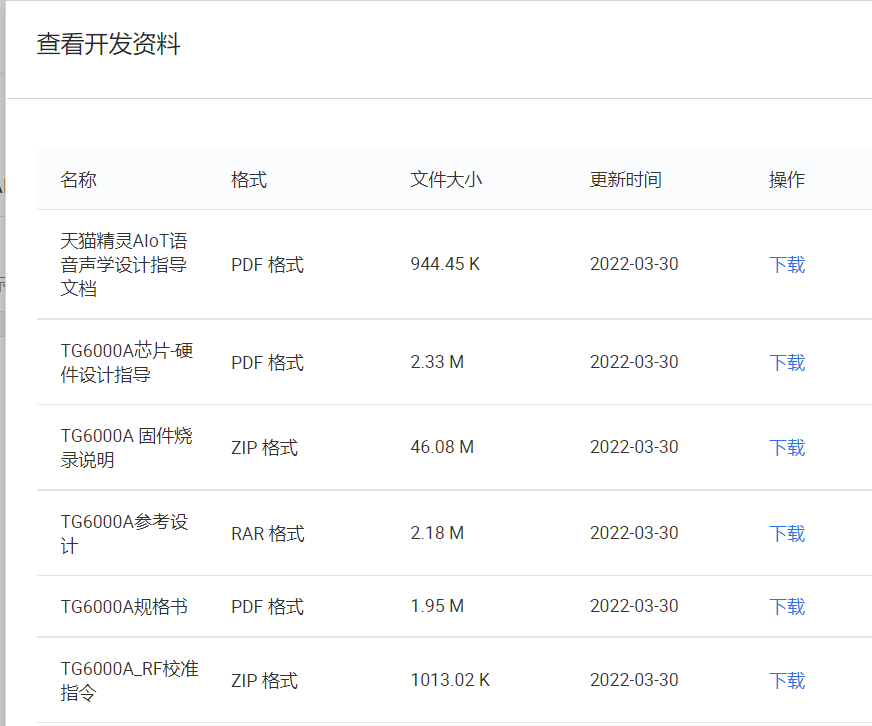Screen dimensions: 872x726
Task: Click the 查看开发资料 dialog title
Action: click(108, 44)
